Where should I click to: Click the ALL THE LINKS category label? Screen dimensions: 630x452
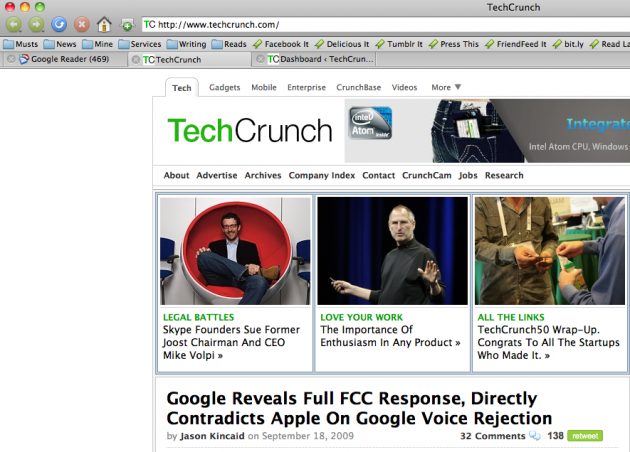tap(511, 317)
